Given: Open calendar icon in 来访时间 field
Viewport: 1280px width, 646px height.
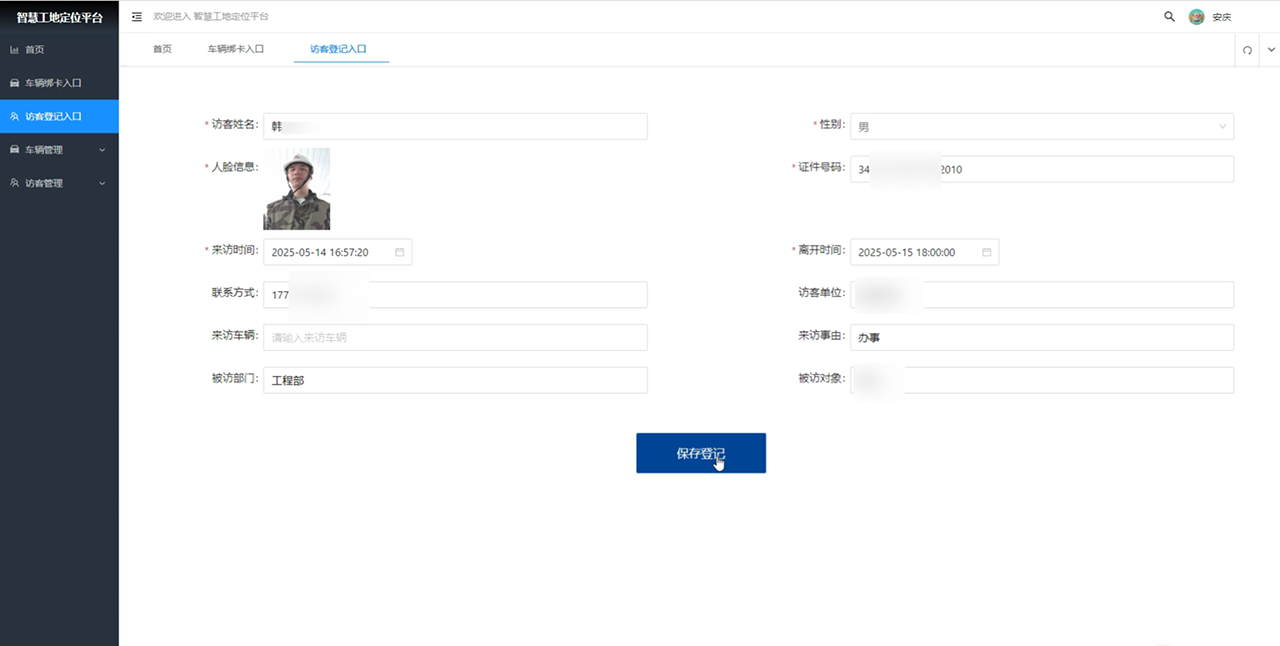Looking at the screenshot, I should click(x=399, y=252).
